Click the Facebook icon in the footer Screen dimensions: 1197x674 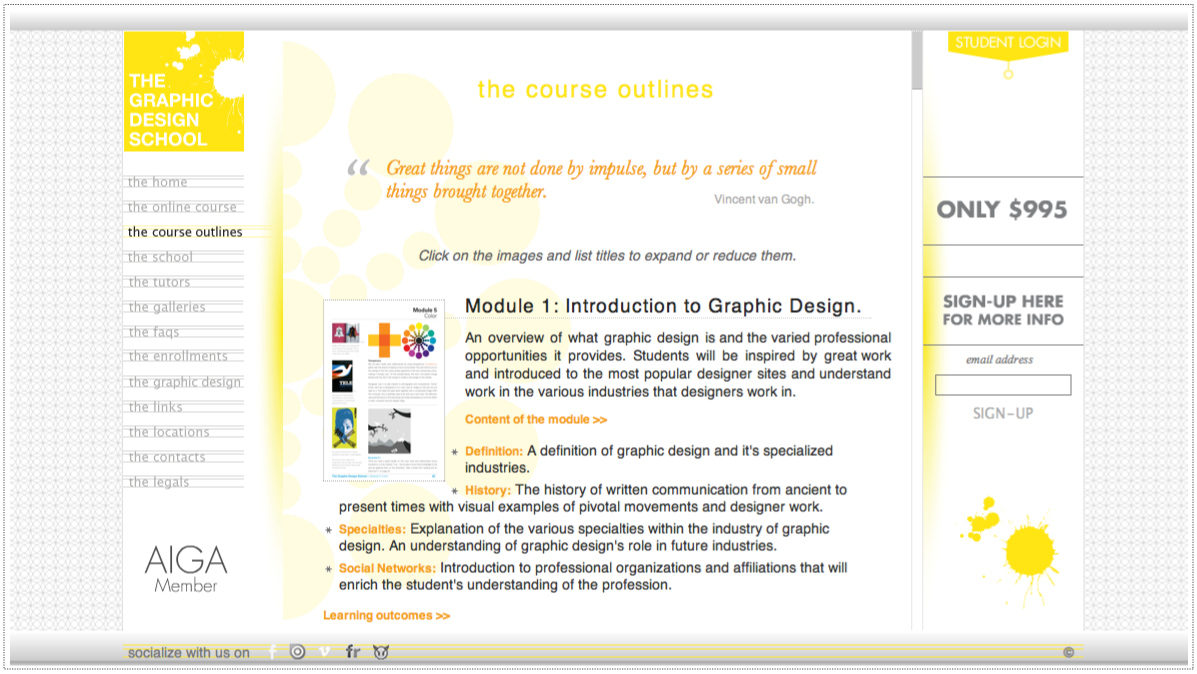click(273, 652)
